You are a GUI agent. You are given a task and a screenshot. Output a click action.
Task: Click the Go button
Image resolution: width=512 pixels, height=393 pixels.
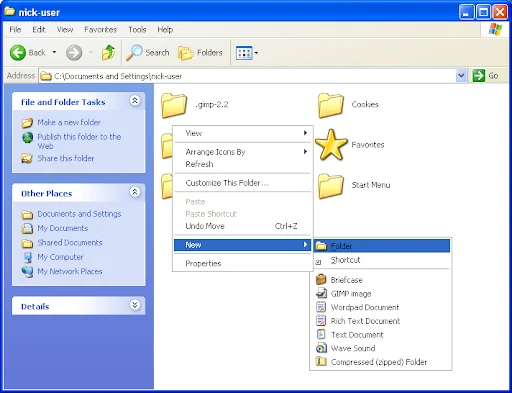(x=485, y=76)
